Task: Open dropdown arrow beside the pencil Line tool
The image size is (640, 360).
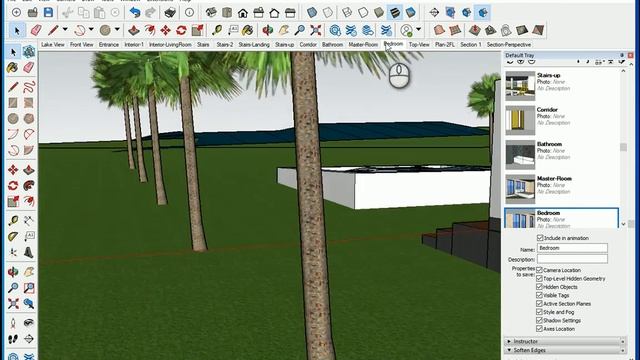Action: point(65,29)
